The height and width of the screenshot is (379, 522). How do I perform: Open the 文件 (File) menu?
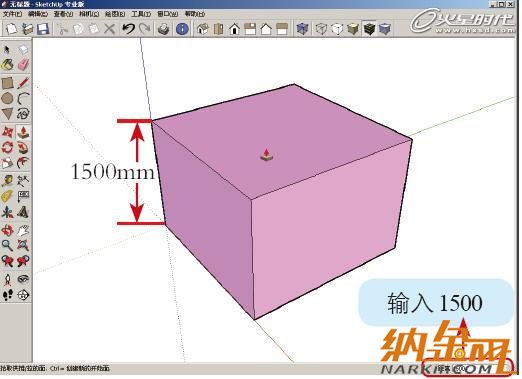coord(12,14)
